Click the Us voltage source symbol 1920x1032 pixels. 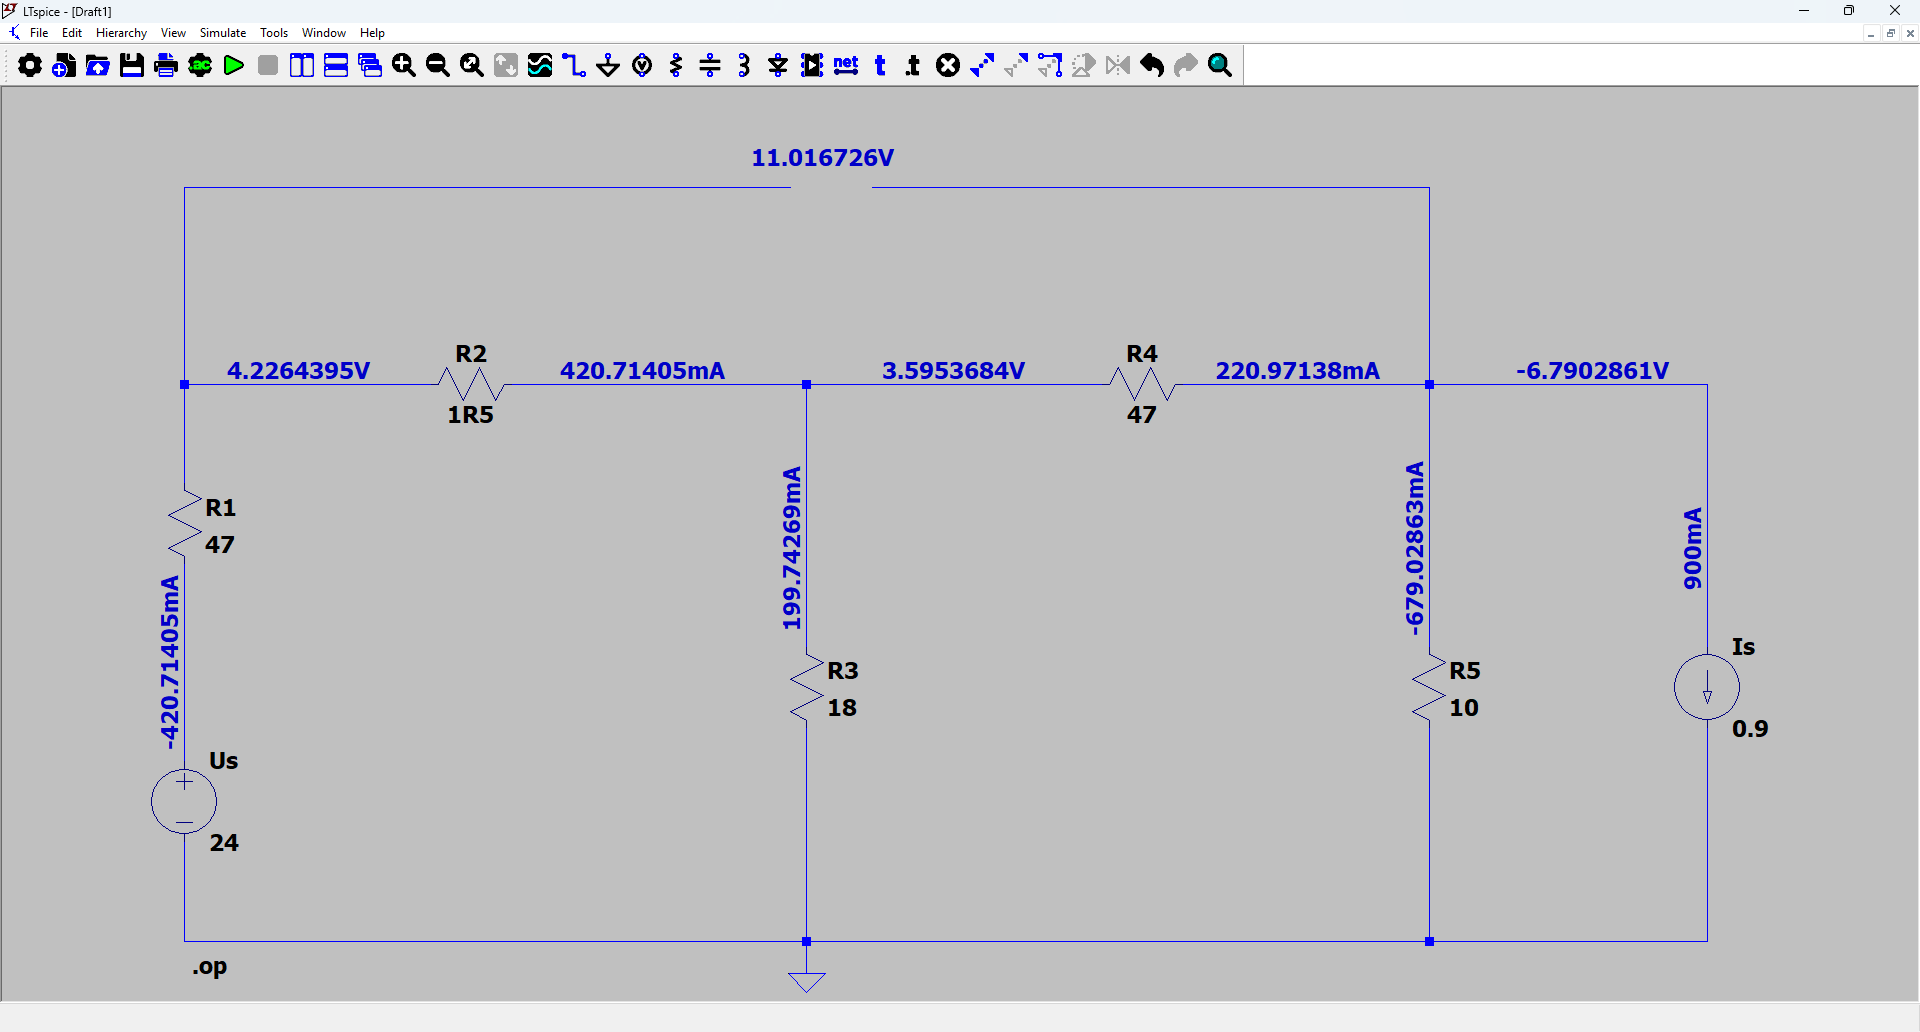(184, 801)
